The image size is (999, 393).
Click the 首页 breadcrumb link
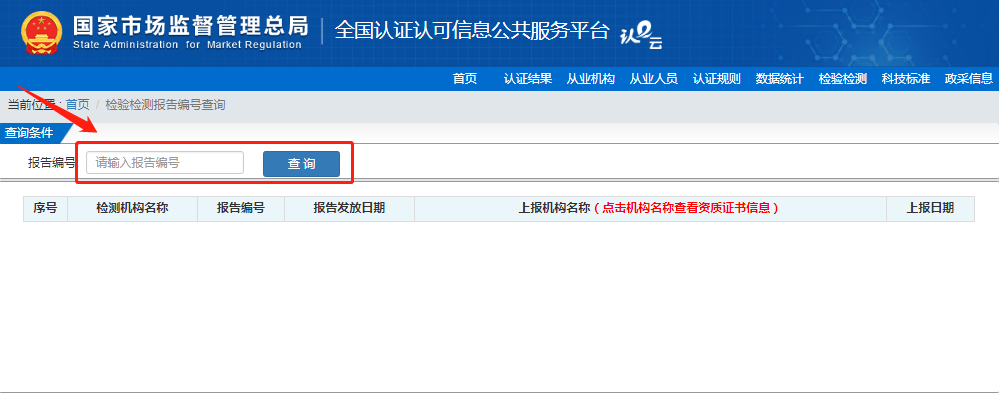[78, 104]
